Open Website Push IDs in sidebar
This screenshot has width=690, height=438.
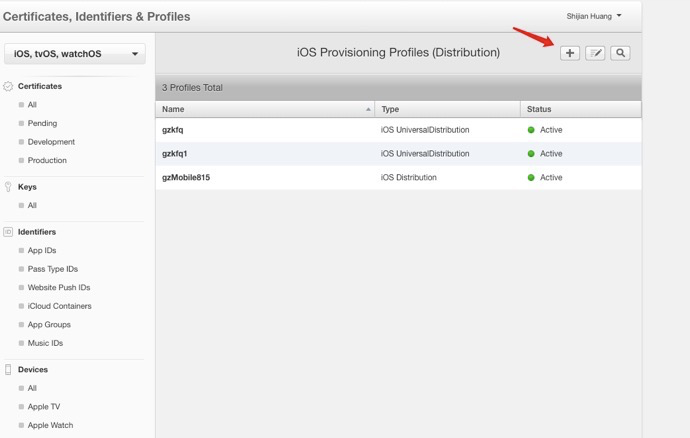(x=59, y=288)
